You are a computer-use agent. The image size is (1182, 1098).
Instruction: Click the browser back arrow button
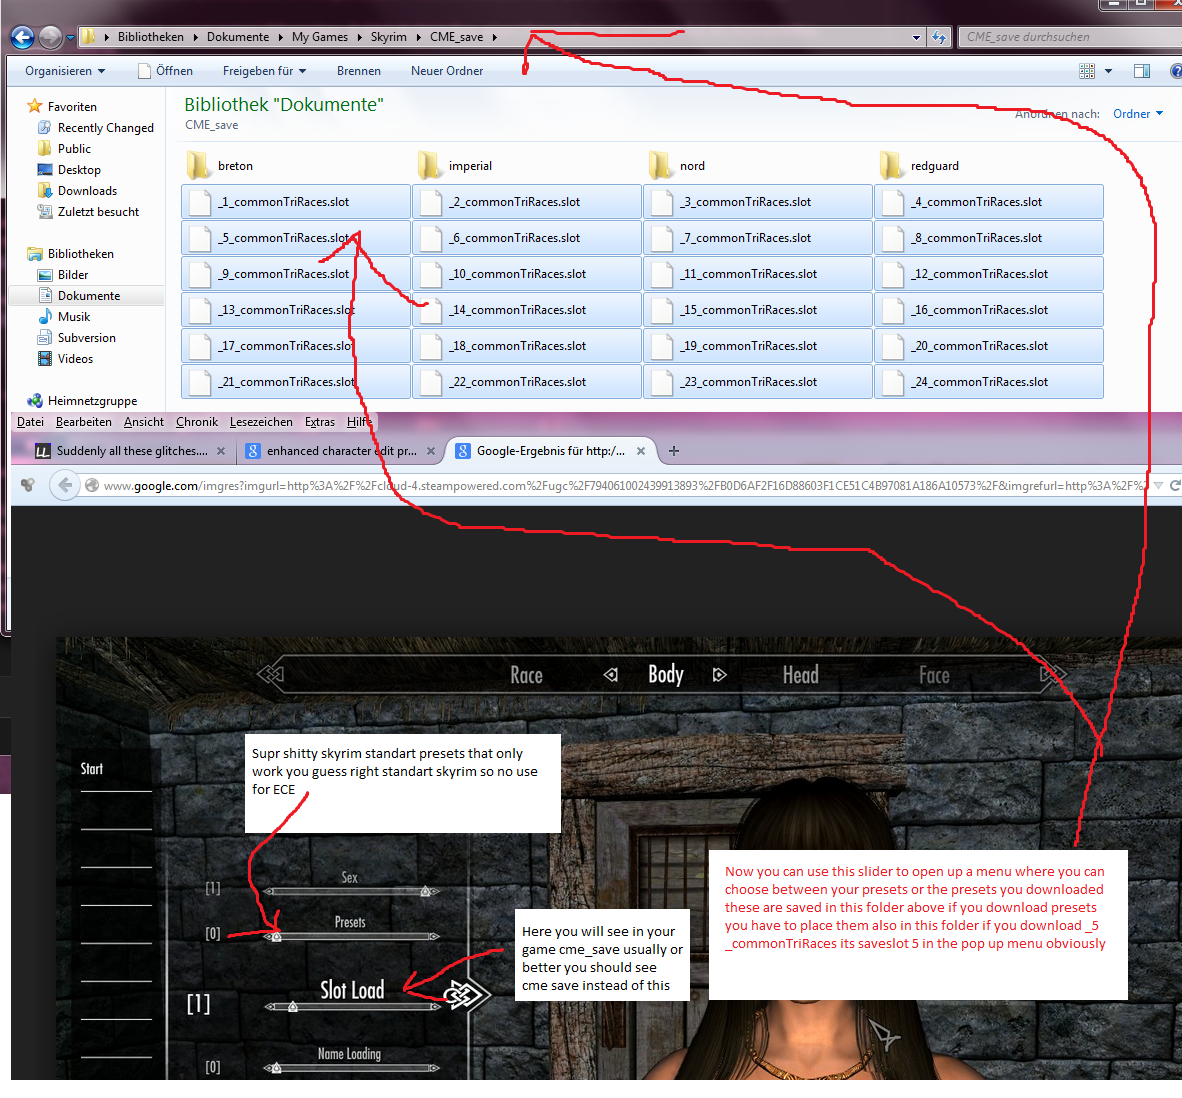pos(66,485)
